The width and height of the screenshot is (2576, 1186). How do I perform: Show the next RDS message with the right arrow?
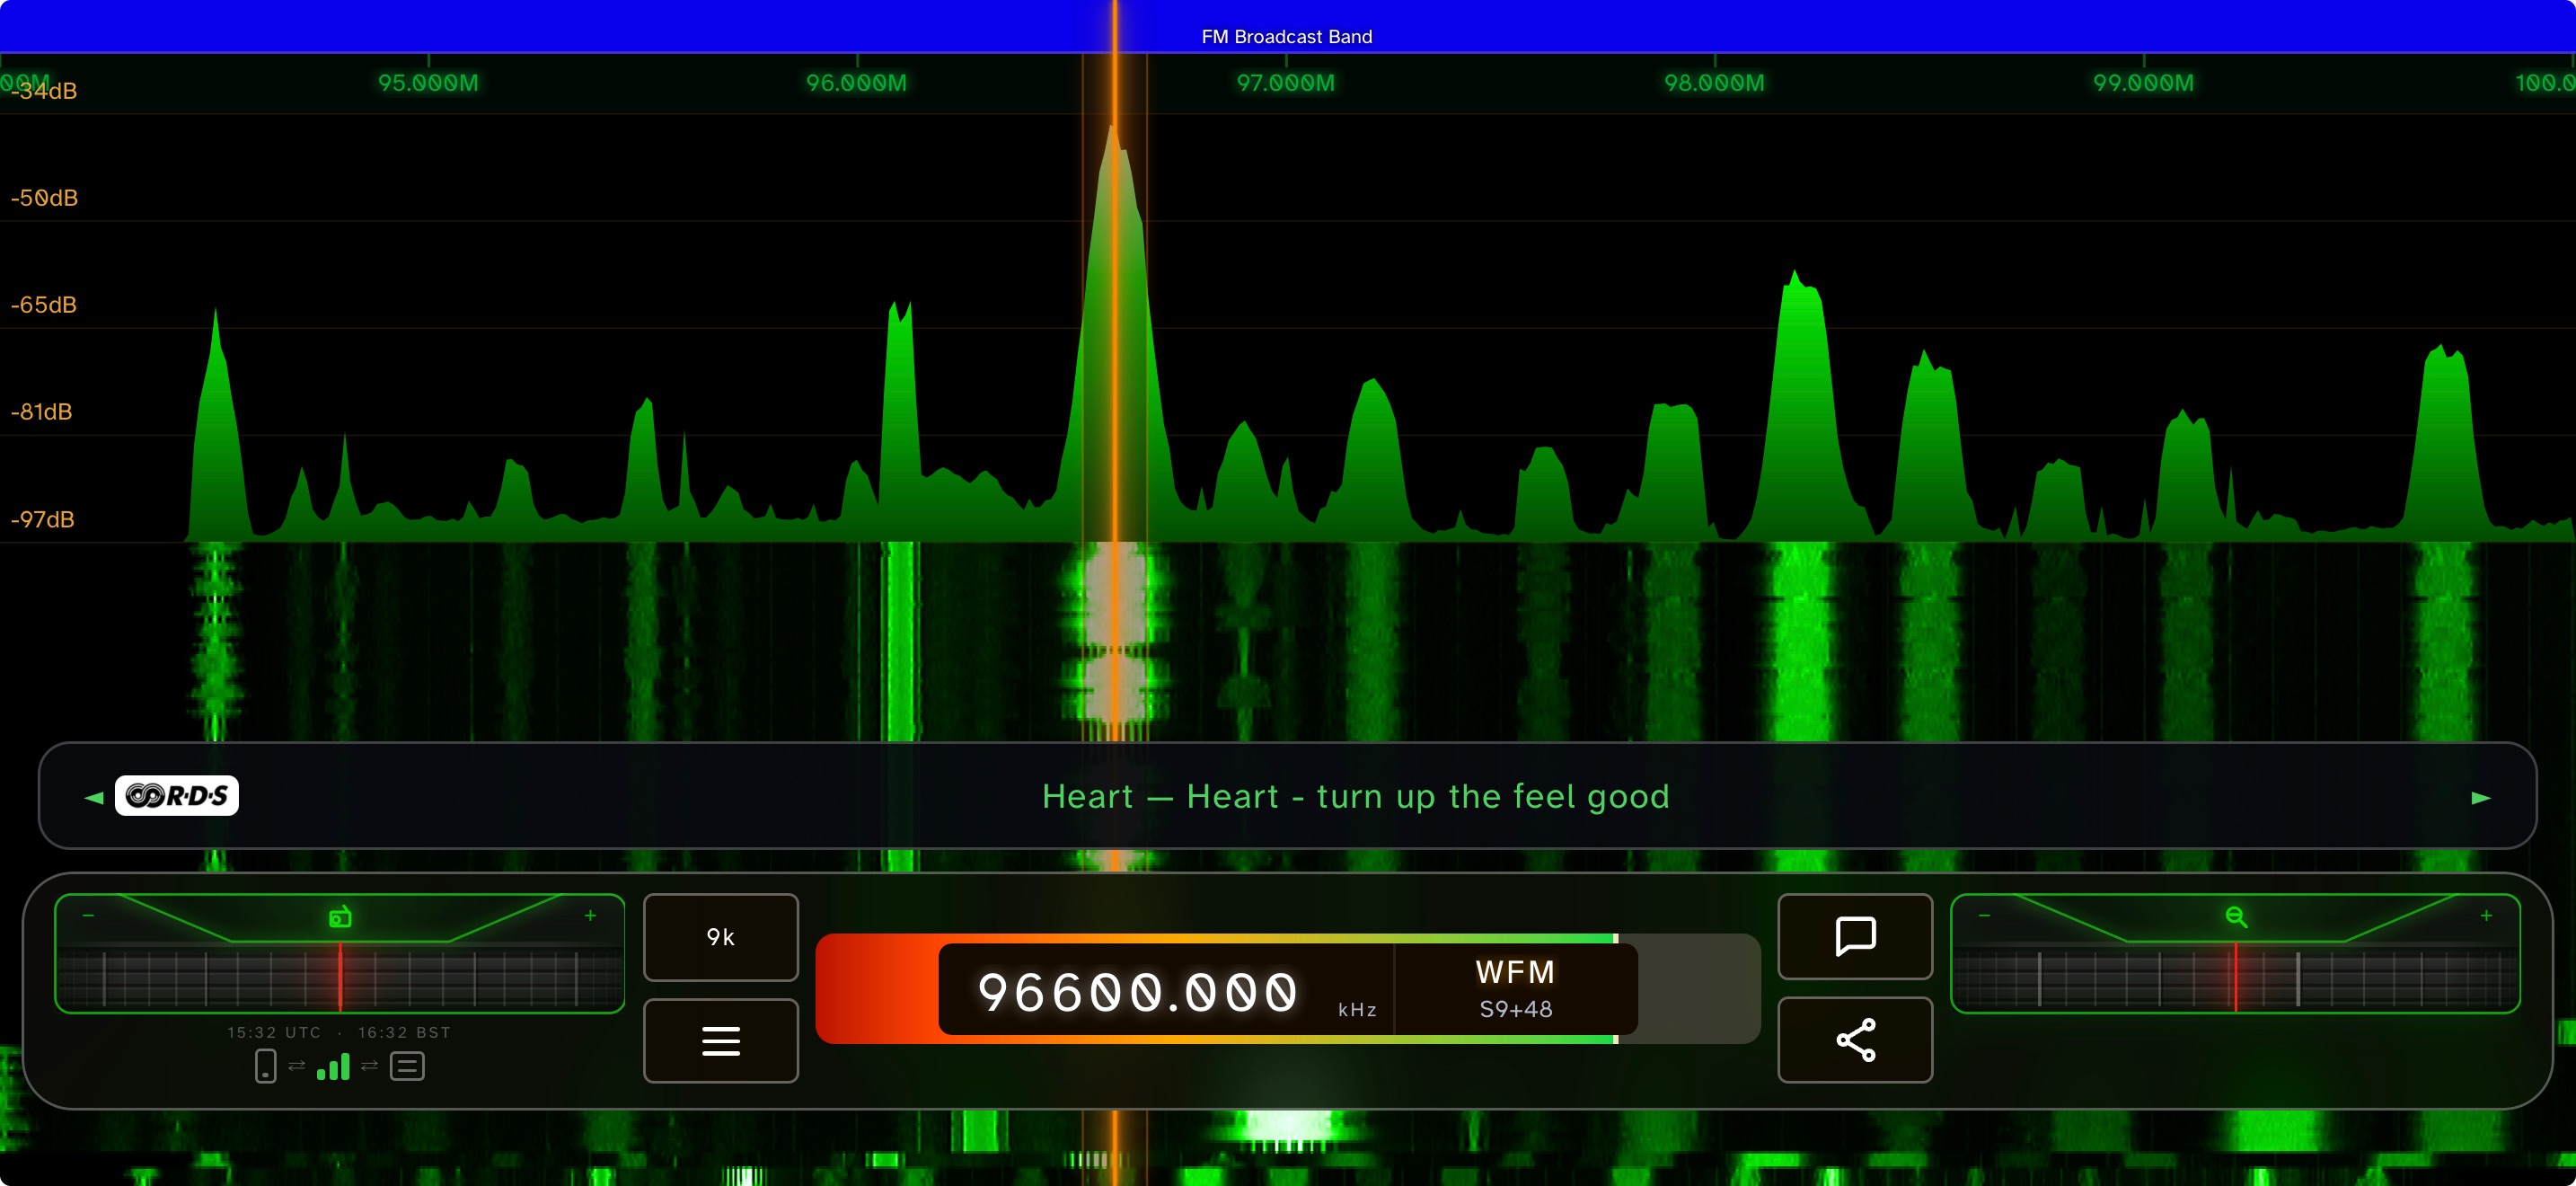(2481, 797)
